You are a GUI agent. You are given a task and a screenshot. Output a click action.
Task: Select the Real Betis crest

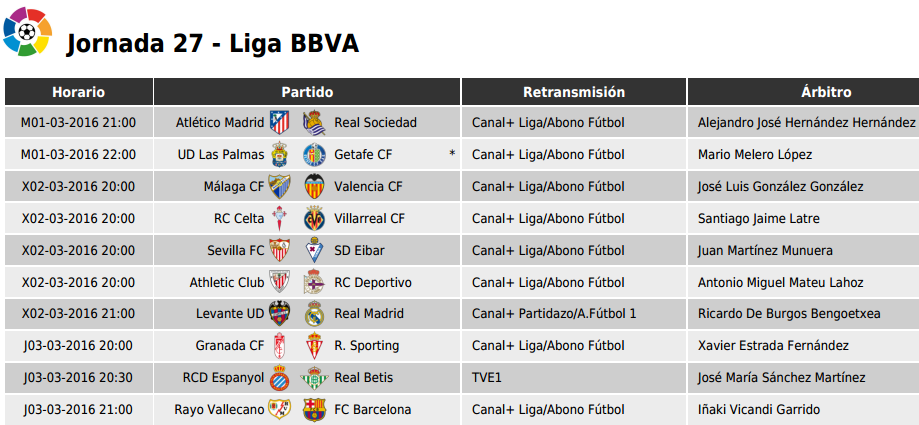(x=314, y=378)
